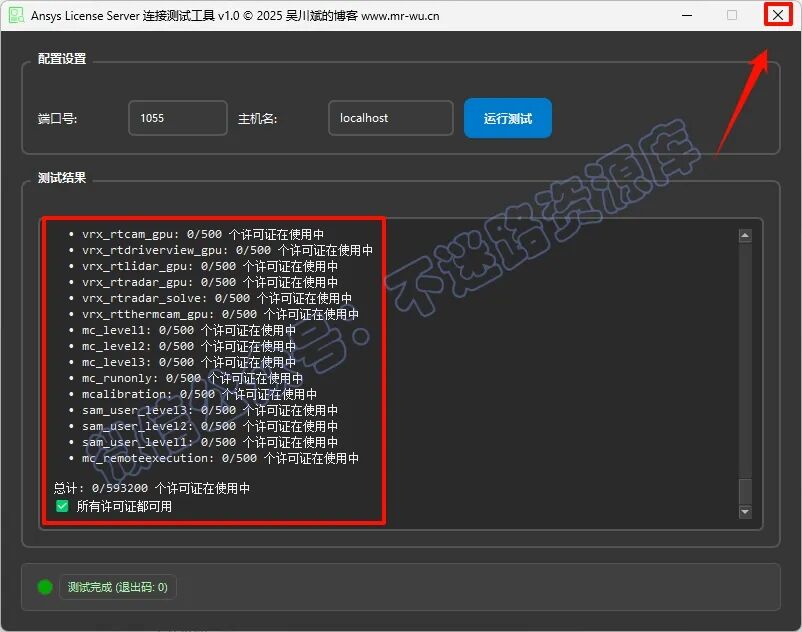Click the 测试完成 (退出码: 0) status label
Viewport: 802px width, 632px height.
(x=118, y=587)
